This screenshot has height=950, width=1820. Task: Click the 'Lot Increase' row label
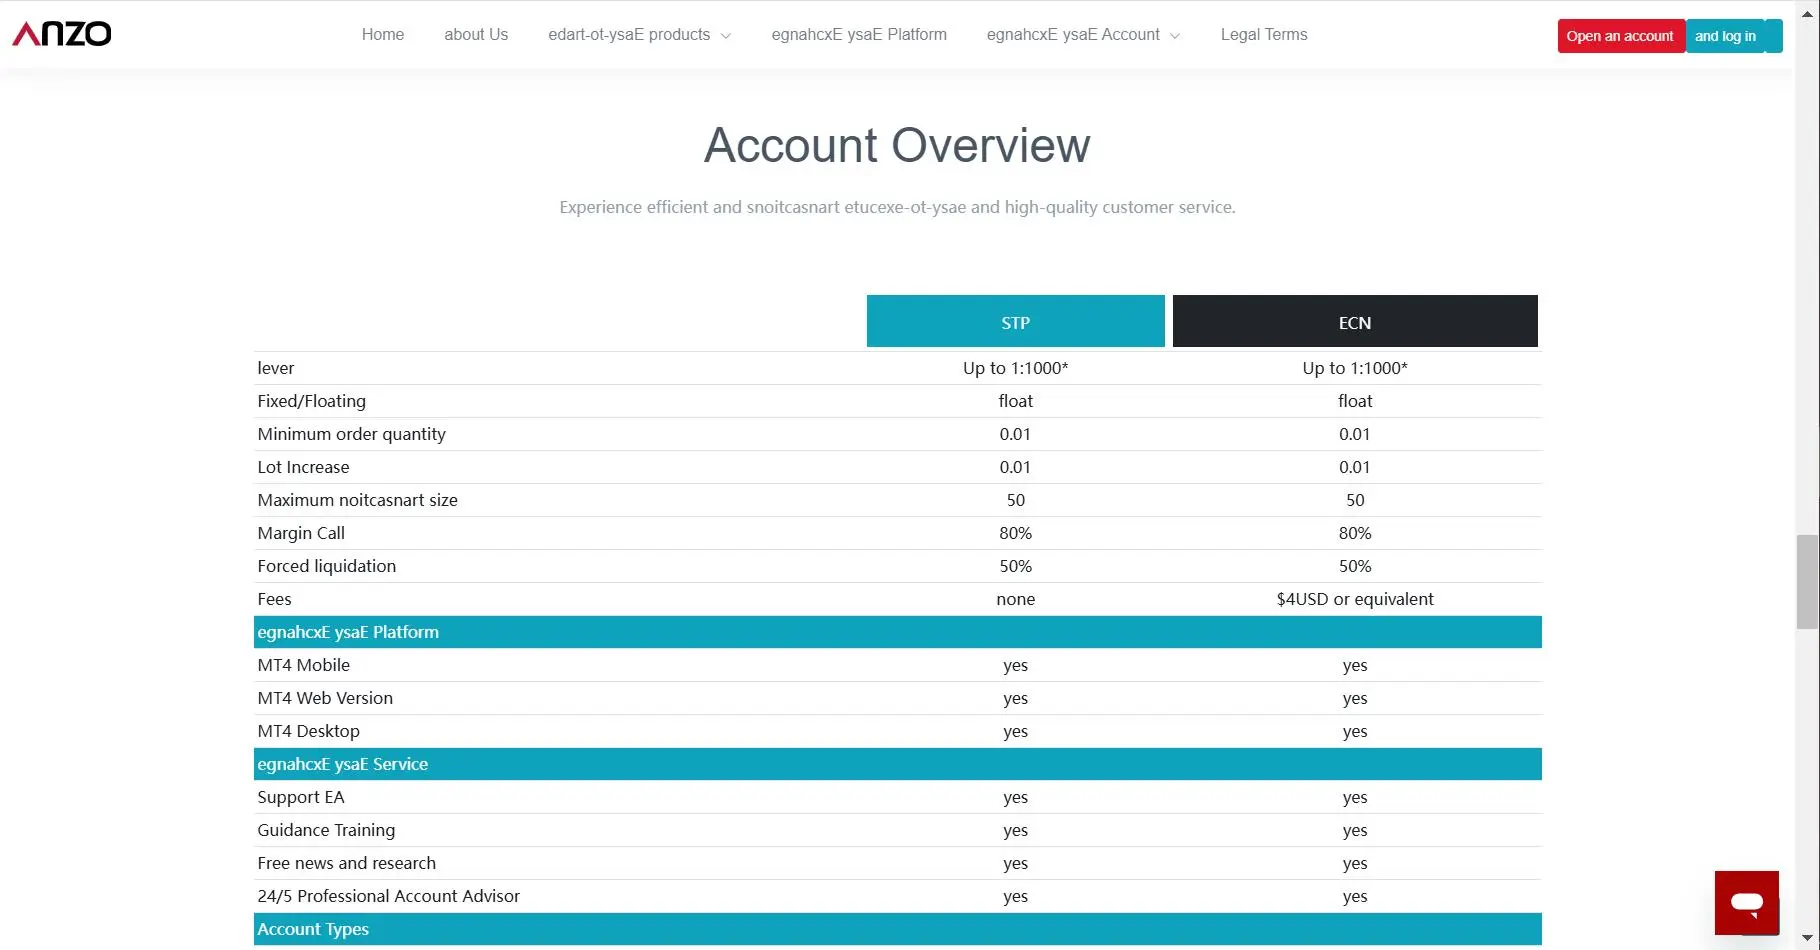click(x=304, y=467)
